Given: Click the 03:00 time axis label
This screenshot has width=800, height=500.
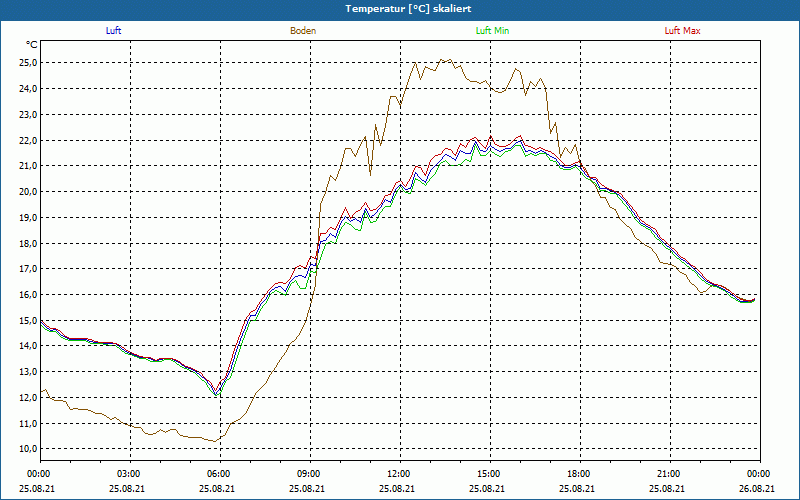Looking at the screenshot, I should click(x=131, y=474).
